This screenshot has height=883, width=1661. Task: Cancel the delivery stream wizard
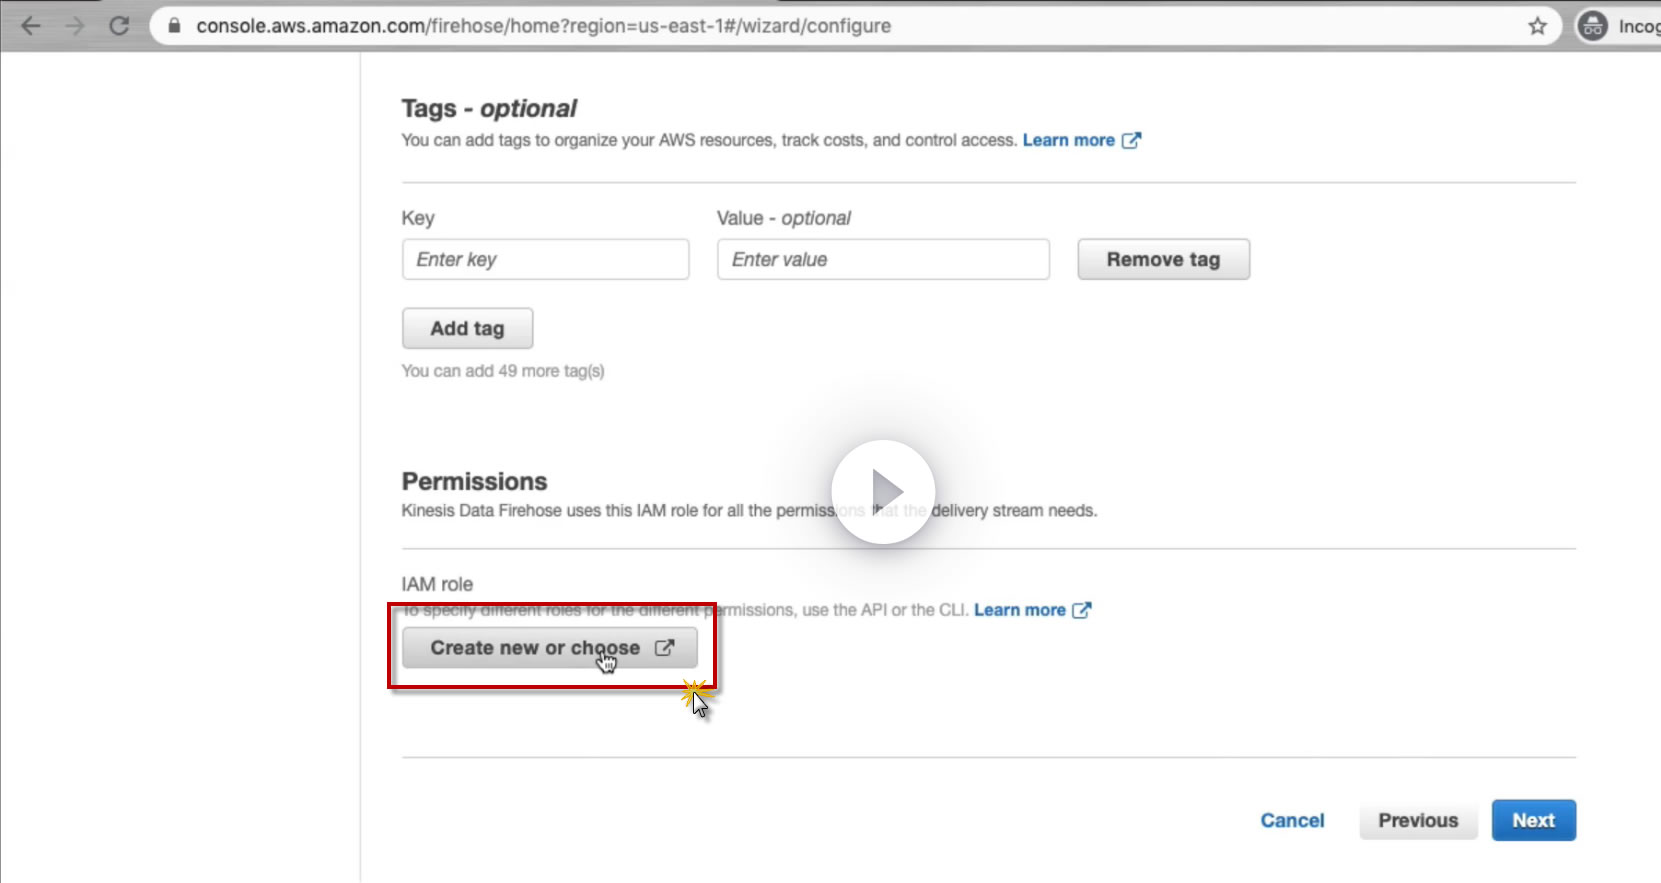(x=1292, y=820)
